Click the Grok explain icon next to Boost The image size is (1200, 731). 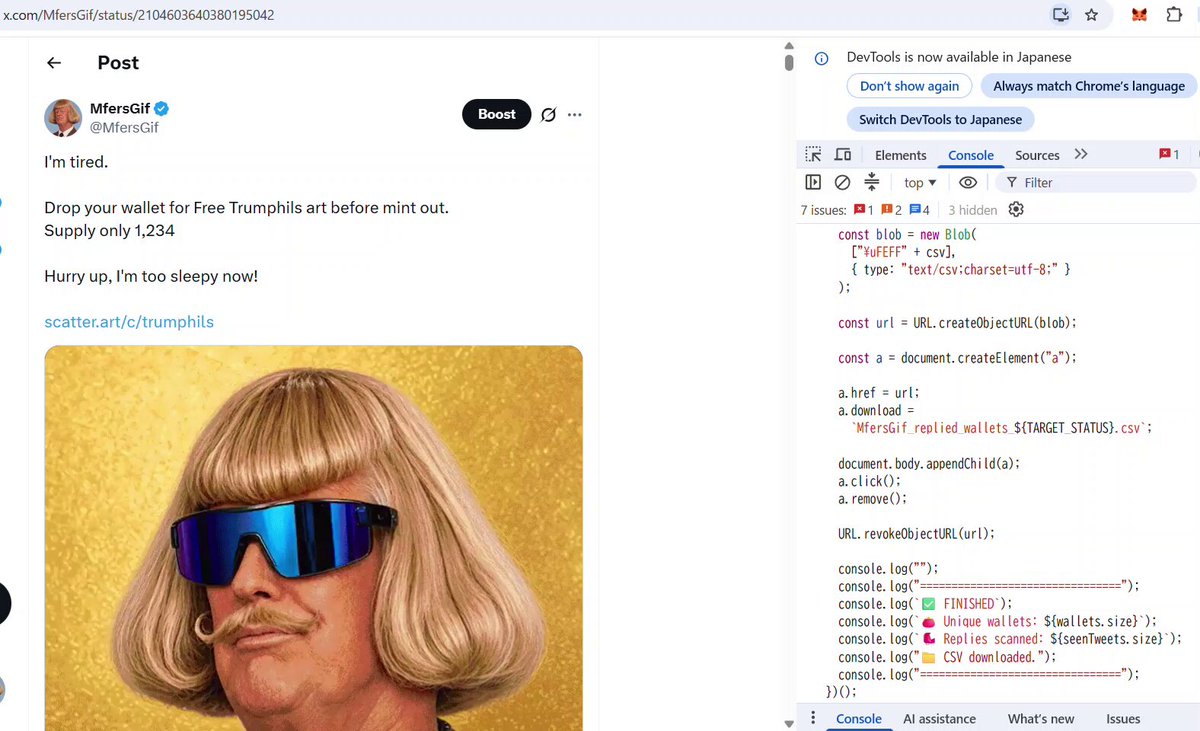pos(548,114)
